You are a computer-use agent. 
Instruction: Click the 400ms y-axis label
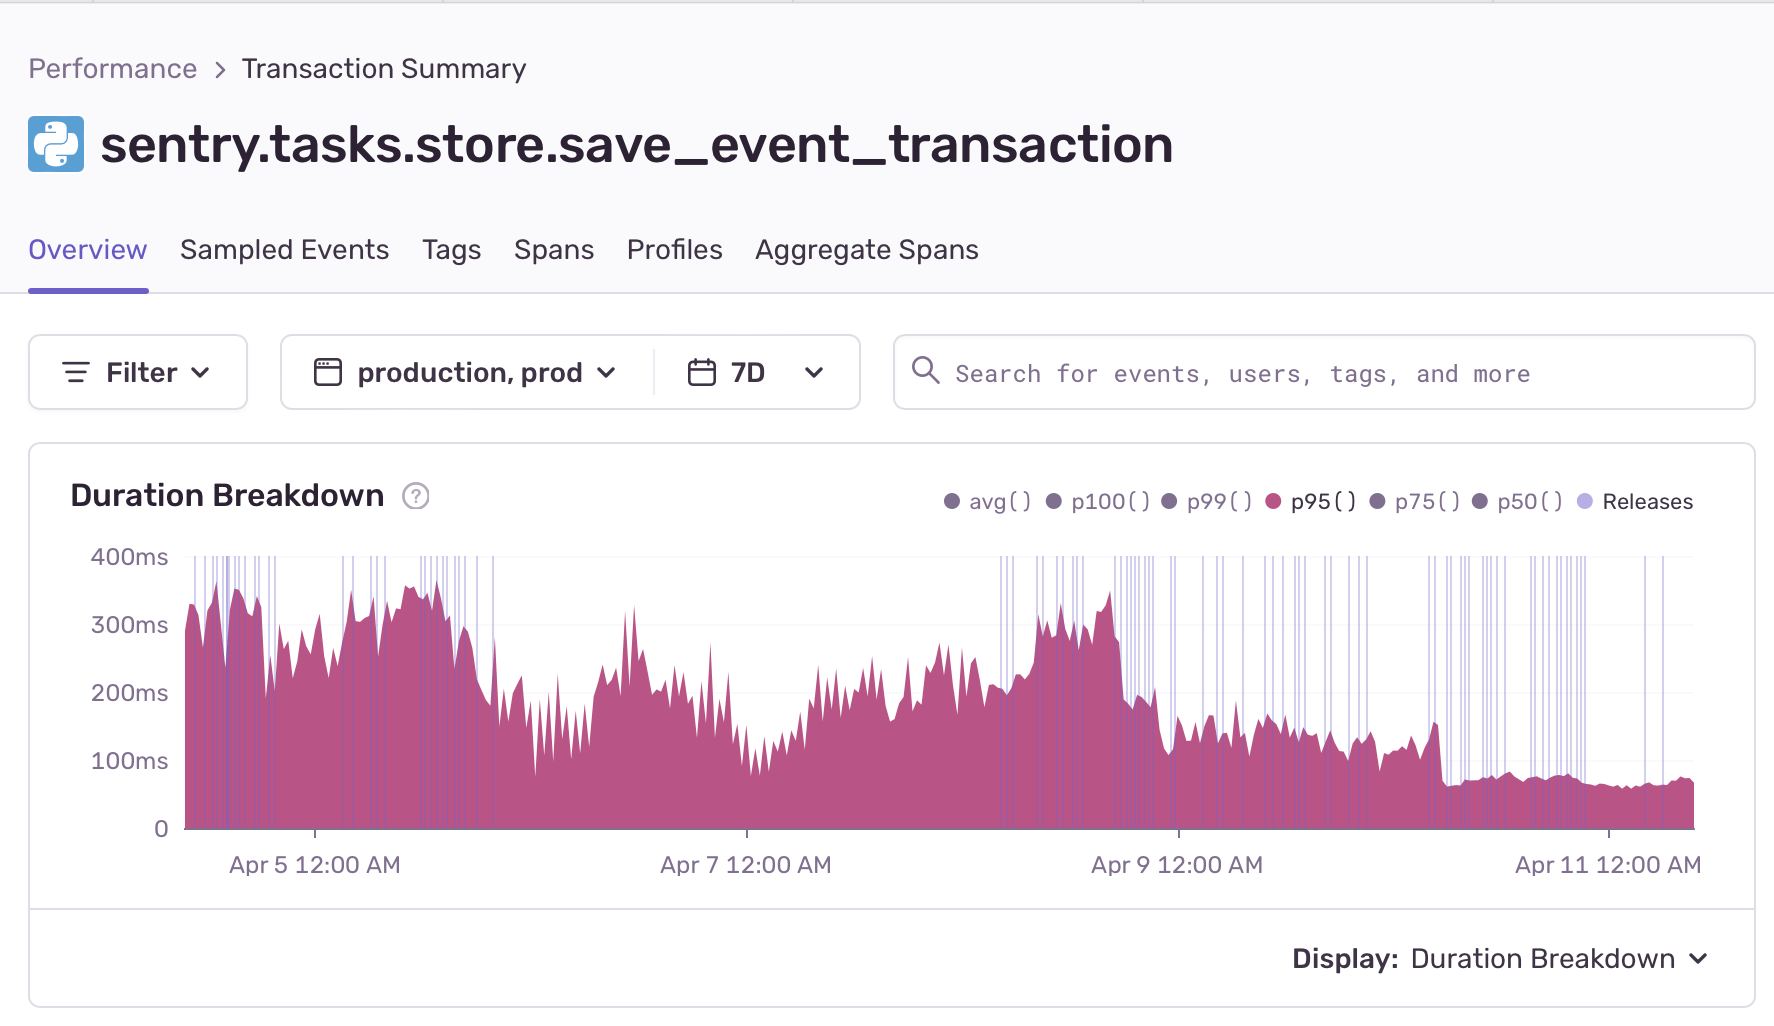point(129,557)
